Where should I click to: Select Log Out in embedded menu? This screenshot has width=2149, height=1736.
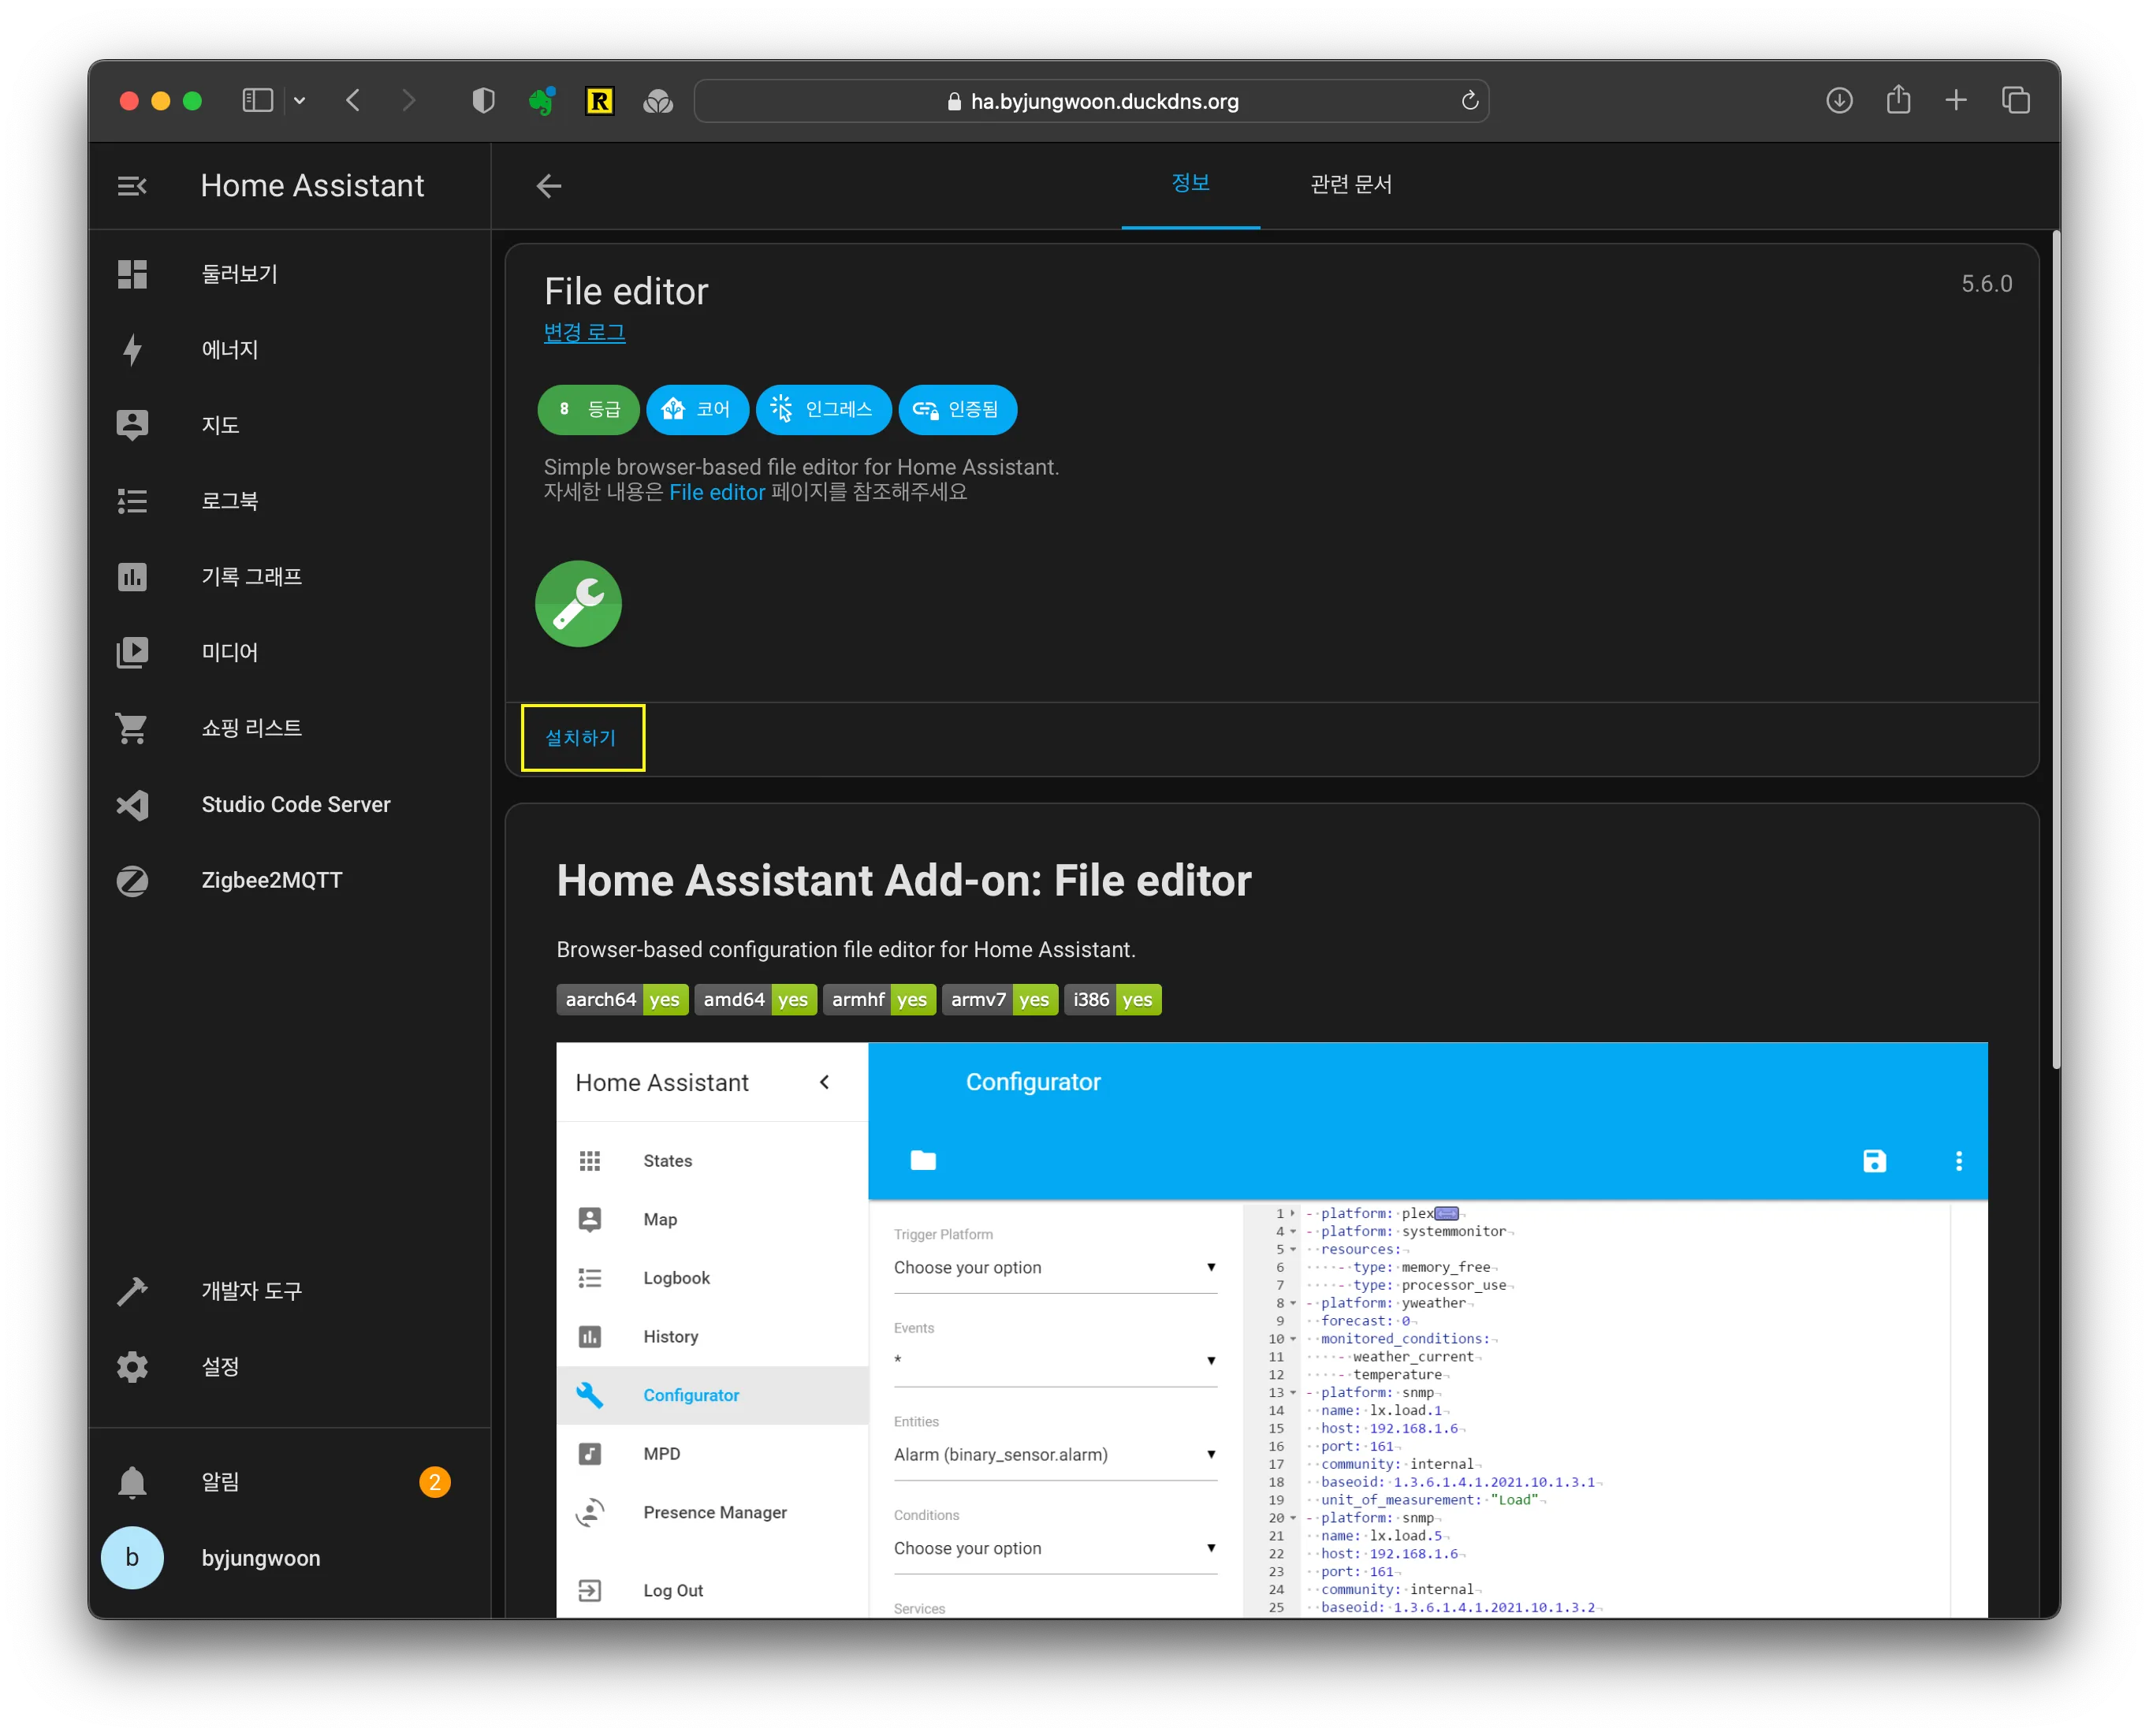(712, 1591)
